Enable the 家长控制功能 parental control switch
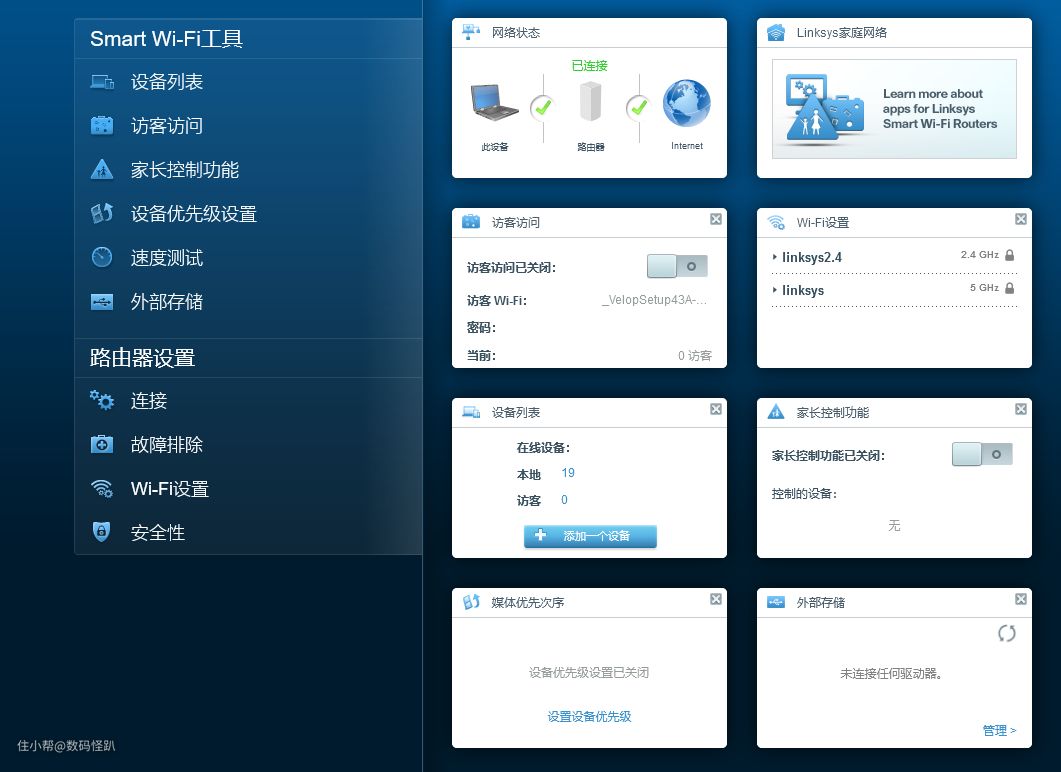This screenshot has height=772, width=1061. point(982,455)
